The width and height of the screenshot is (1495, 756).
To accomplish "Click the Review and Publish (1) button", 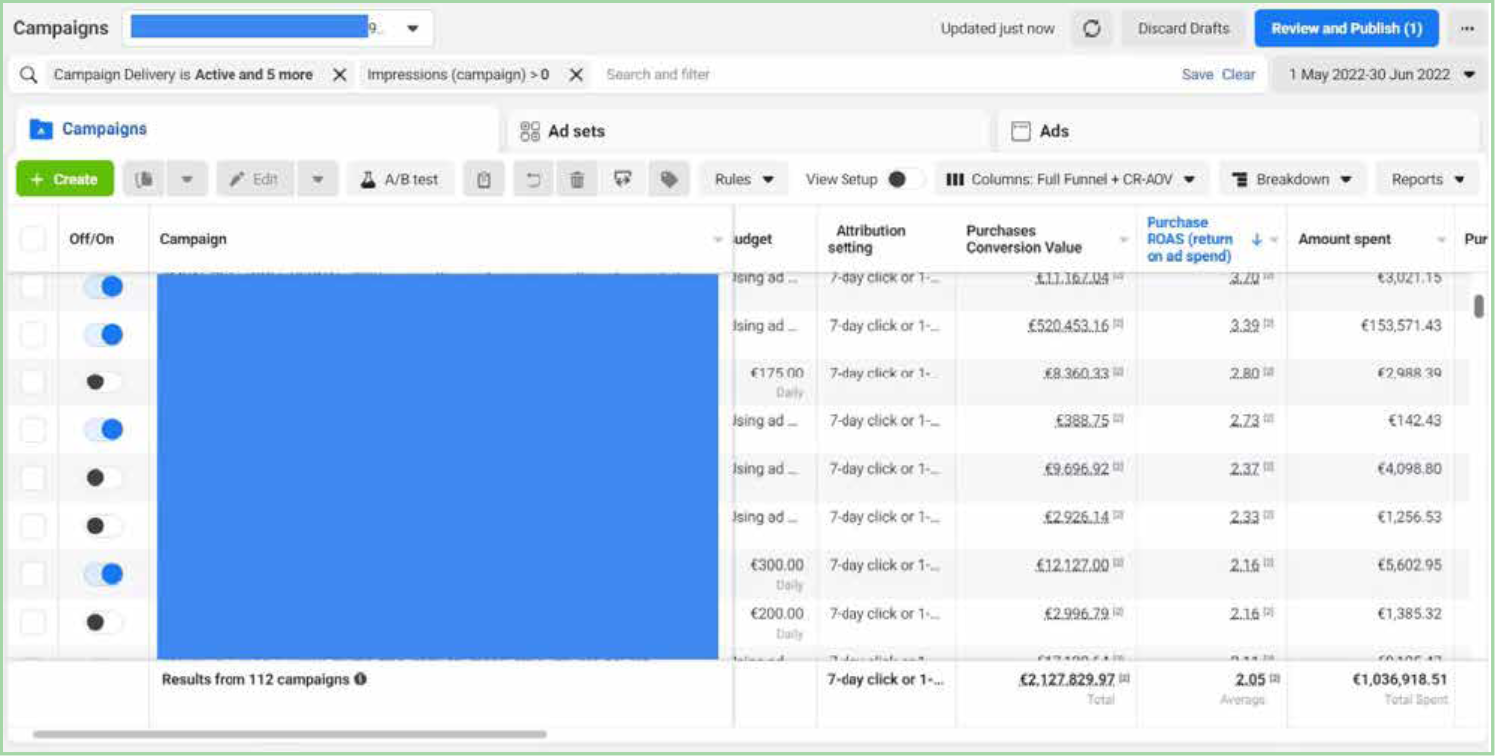I will [x=1345, y=29].
